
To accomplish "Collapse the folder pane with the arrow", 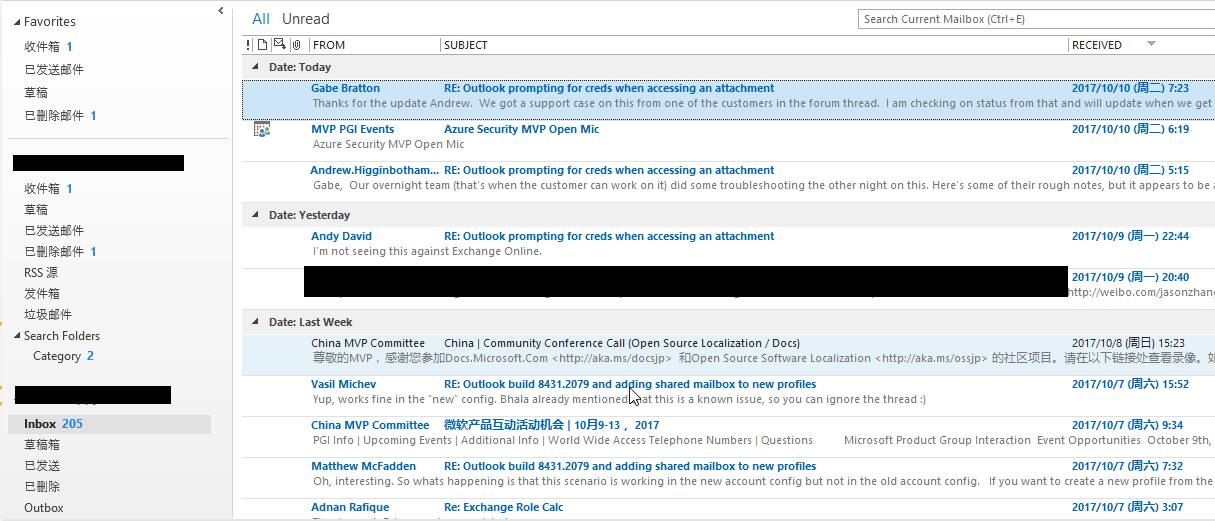I will coord(221,11).
